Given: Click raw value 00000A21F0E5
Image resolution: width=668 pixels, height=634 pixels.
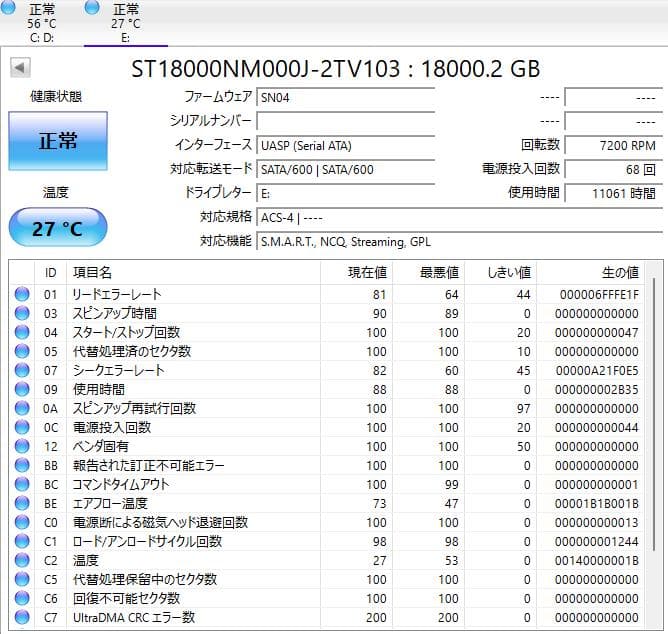Looking at the screenshot, I should 597,370.
